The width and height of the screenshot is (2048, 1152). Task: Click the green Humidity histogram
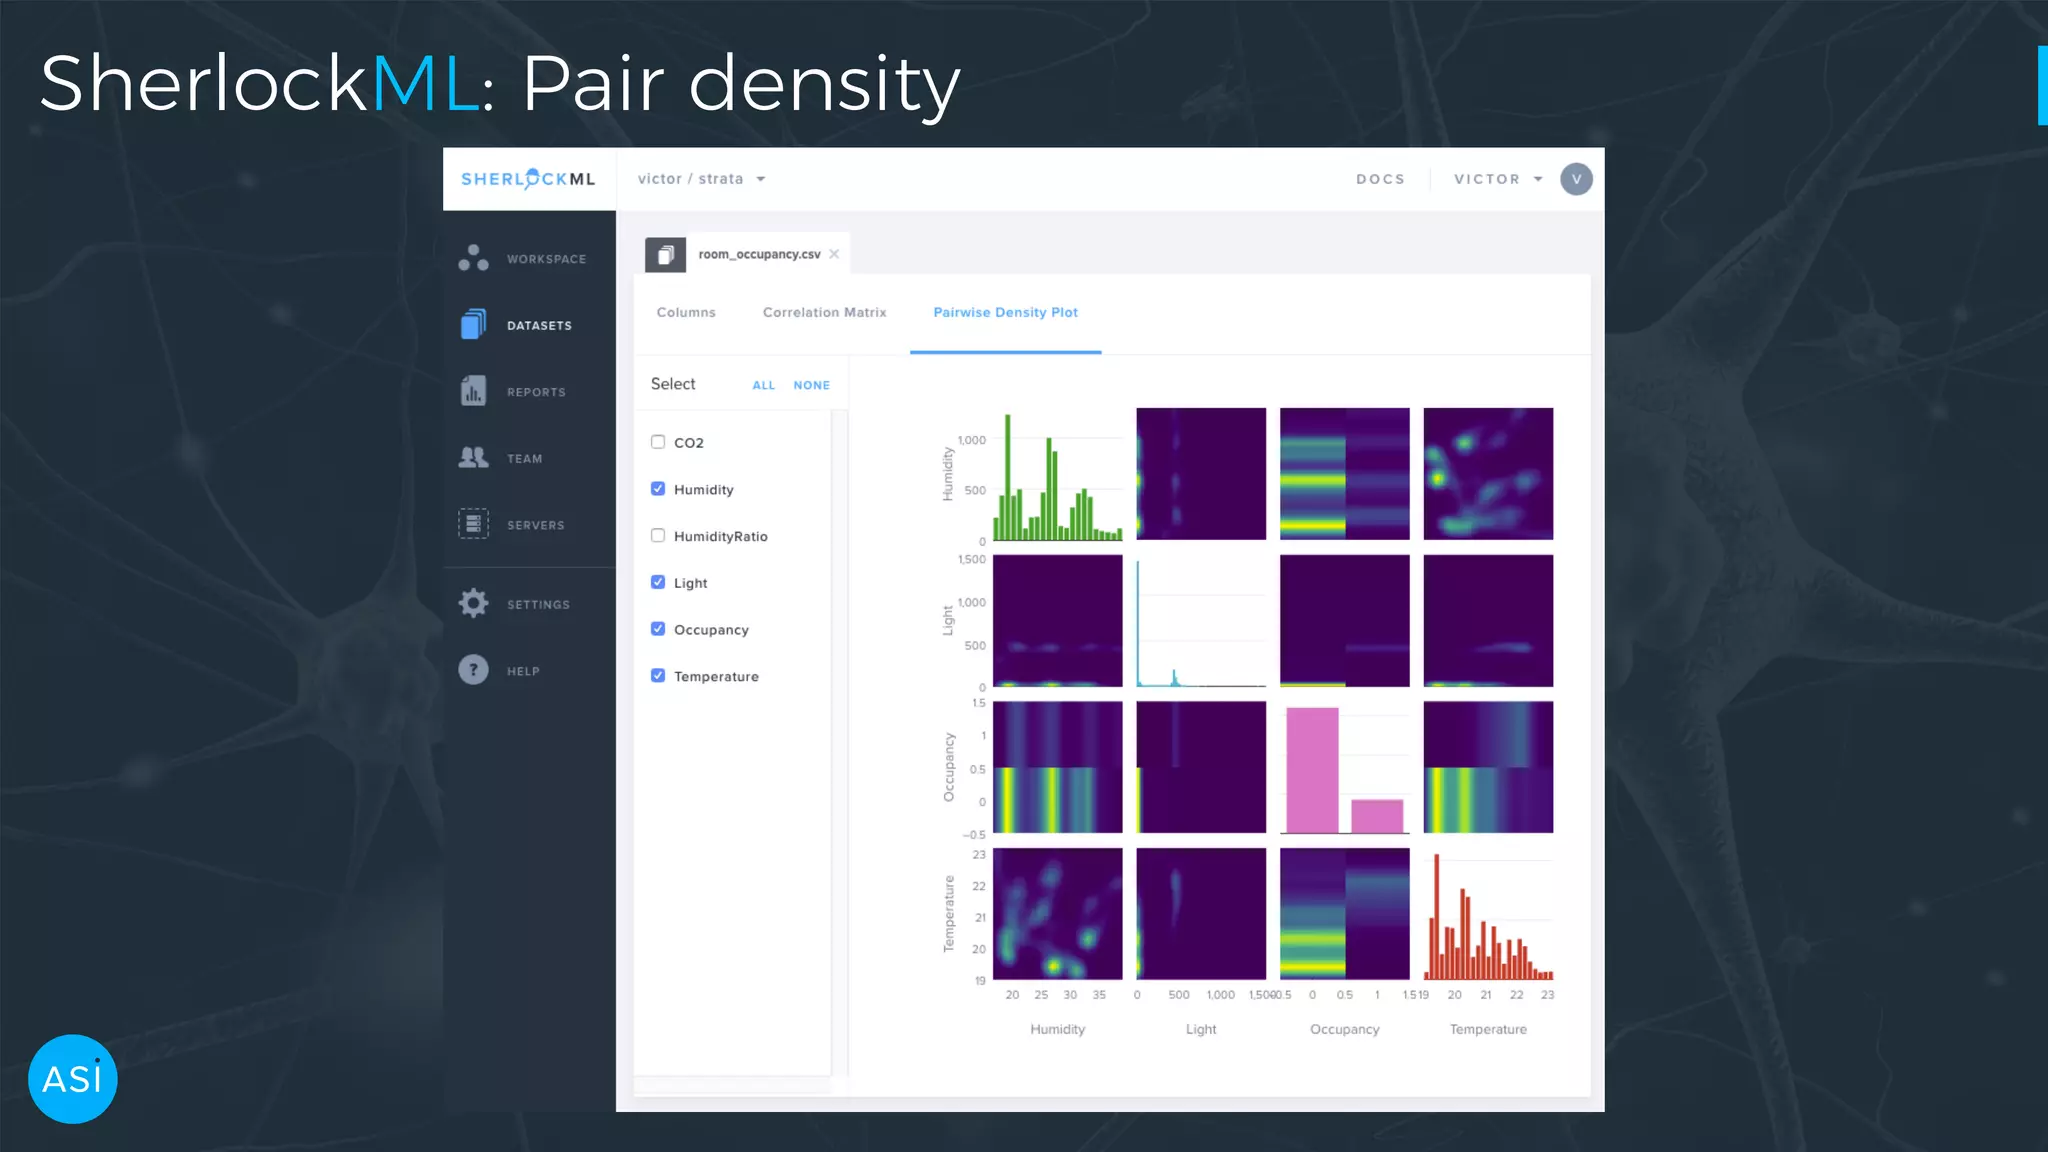coord(1057,475)
